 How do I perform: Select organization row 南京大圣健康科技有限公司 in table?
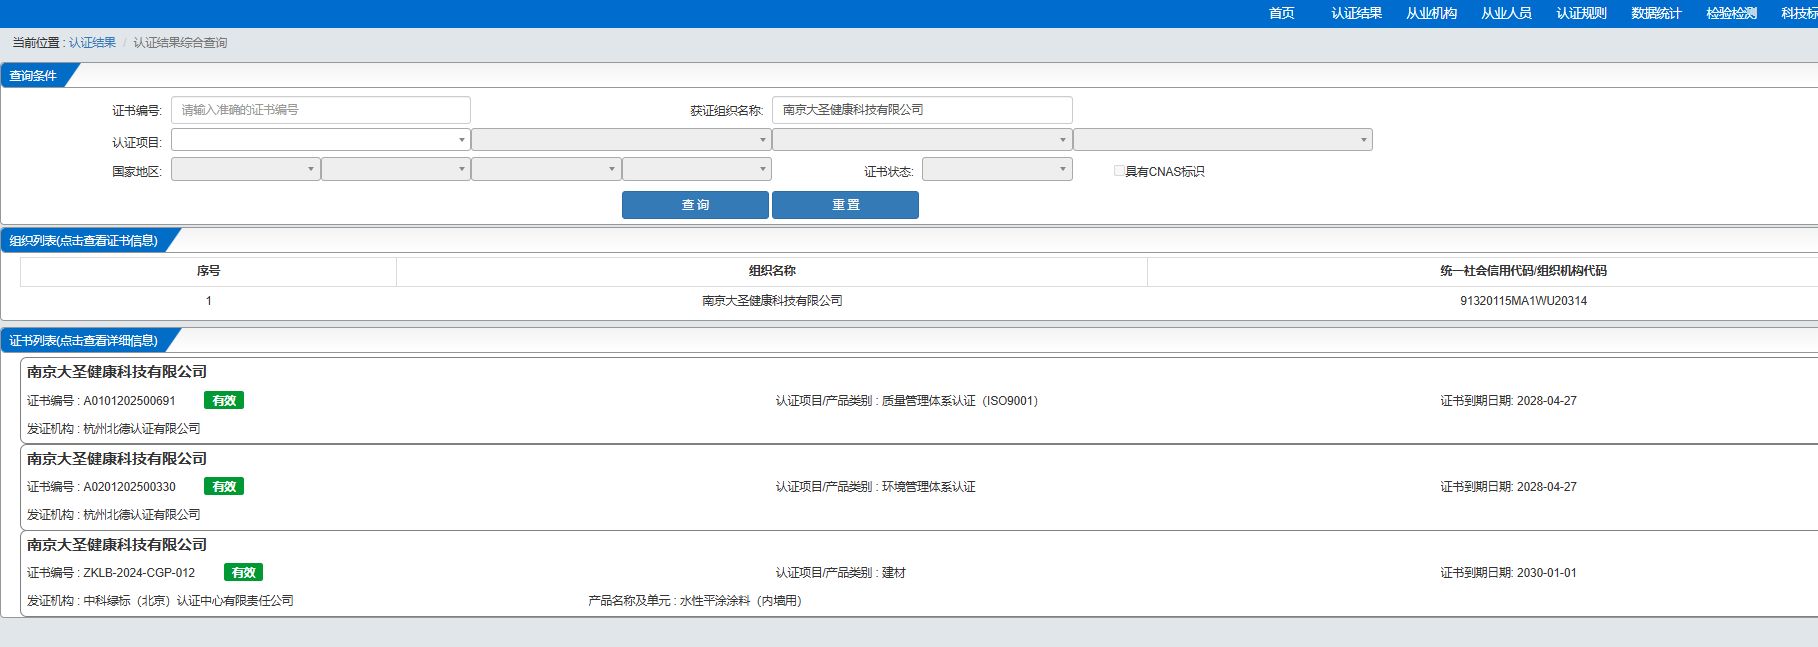(772, 301)
